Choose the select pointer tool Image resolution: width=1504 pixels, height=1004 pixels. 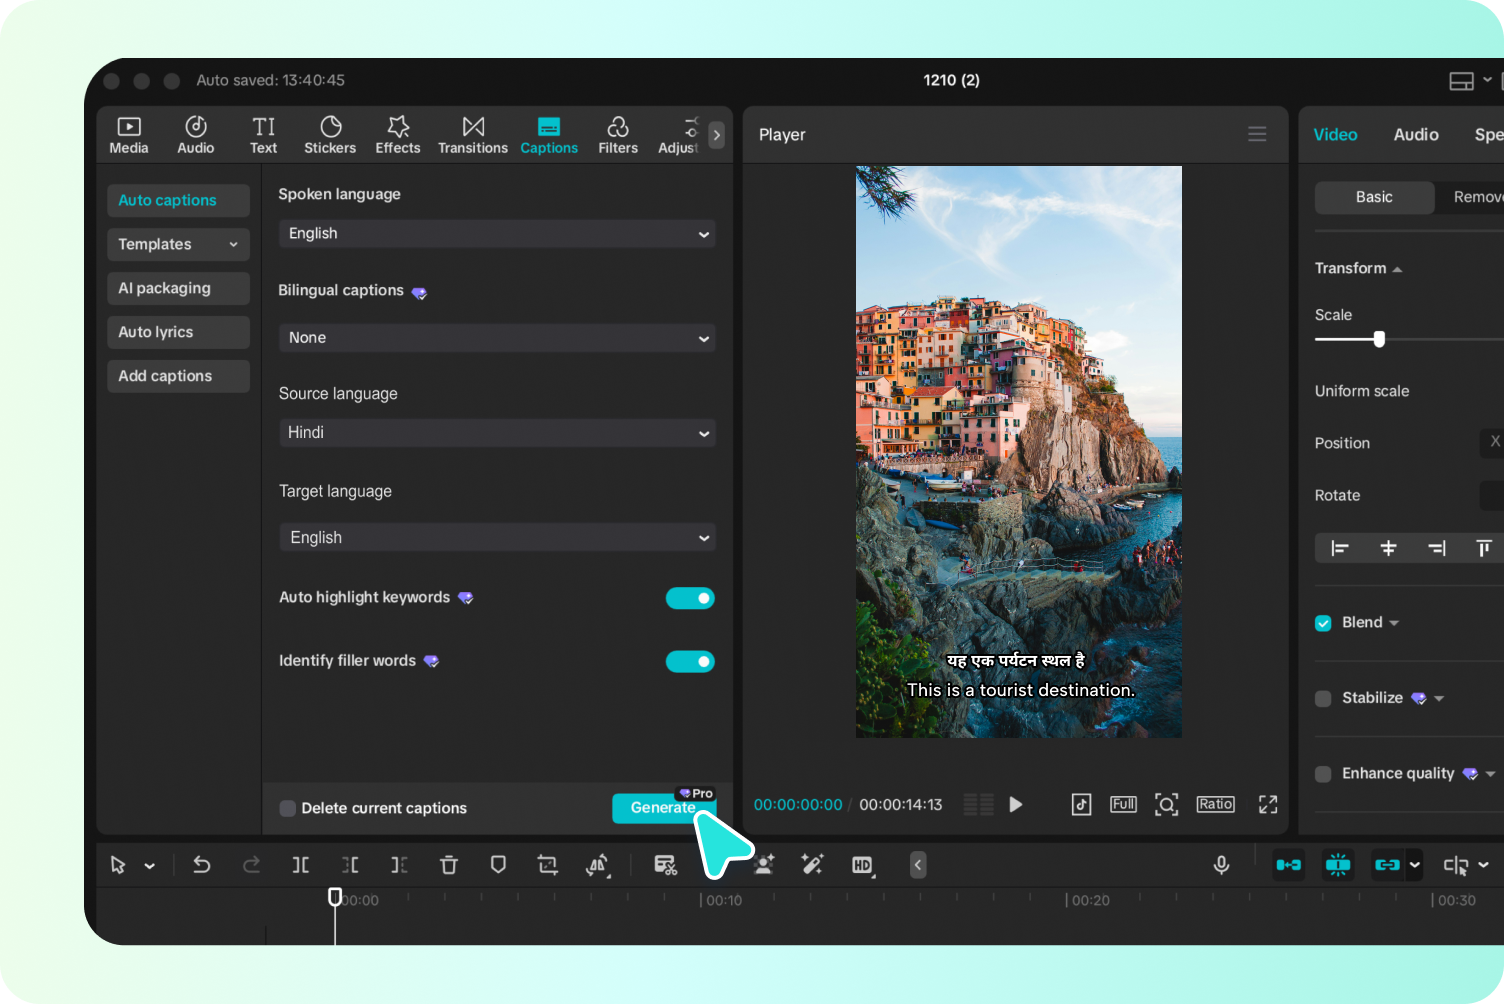tap(118, 865)
